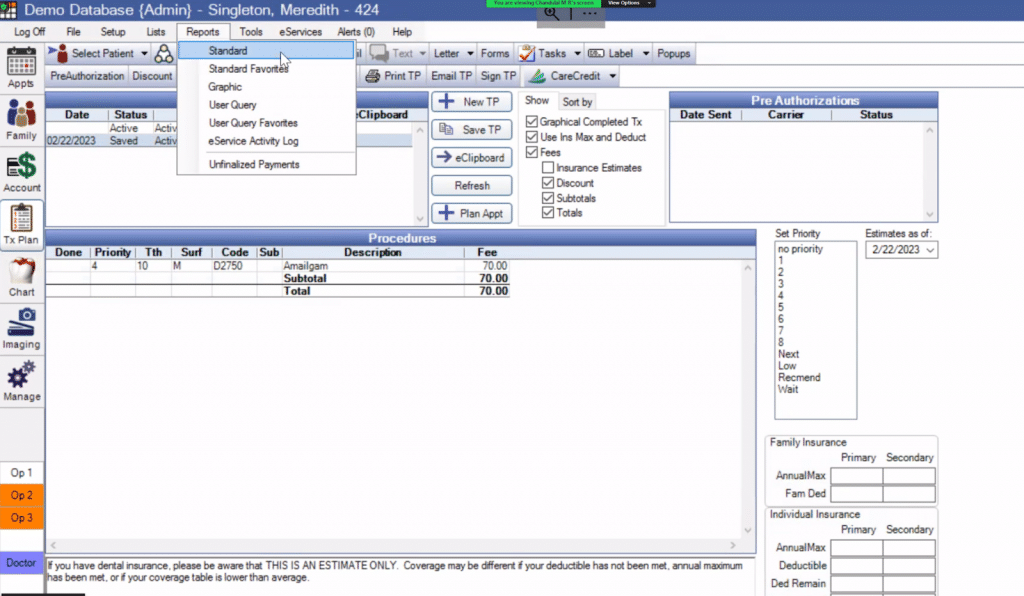Choose eService Activity Log menu item
Viewport: 1024px width, 596px height.
coord(266,141)
